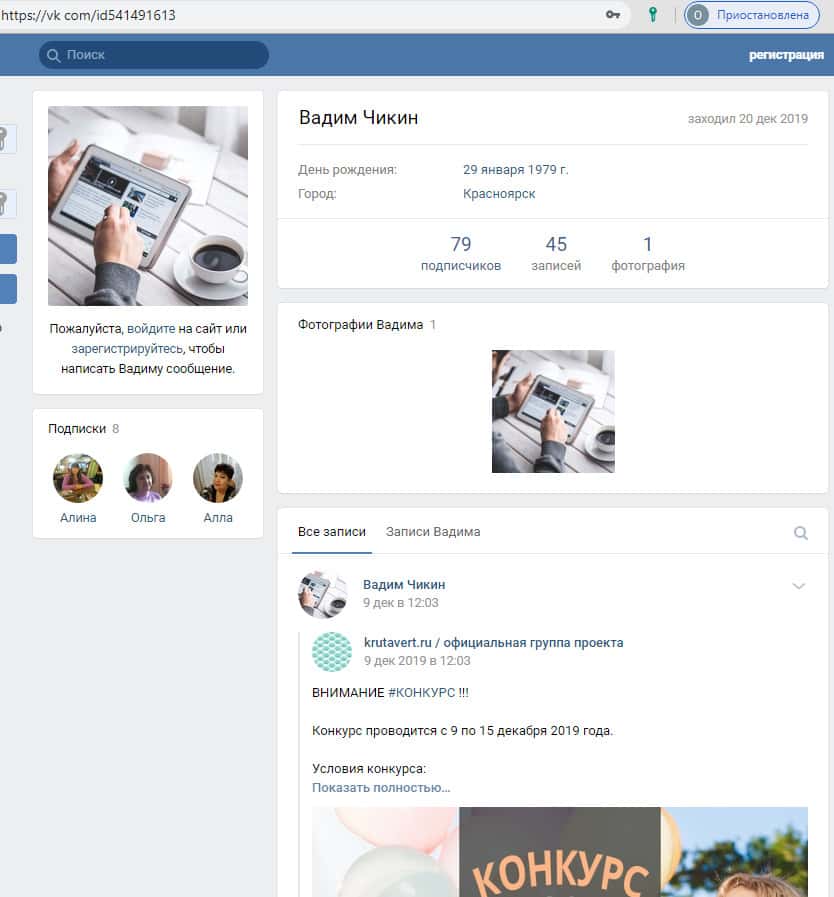This screenshot has width=834, height=897.
Task: Click the 'войдите' login link
Action: 151,328
